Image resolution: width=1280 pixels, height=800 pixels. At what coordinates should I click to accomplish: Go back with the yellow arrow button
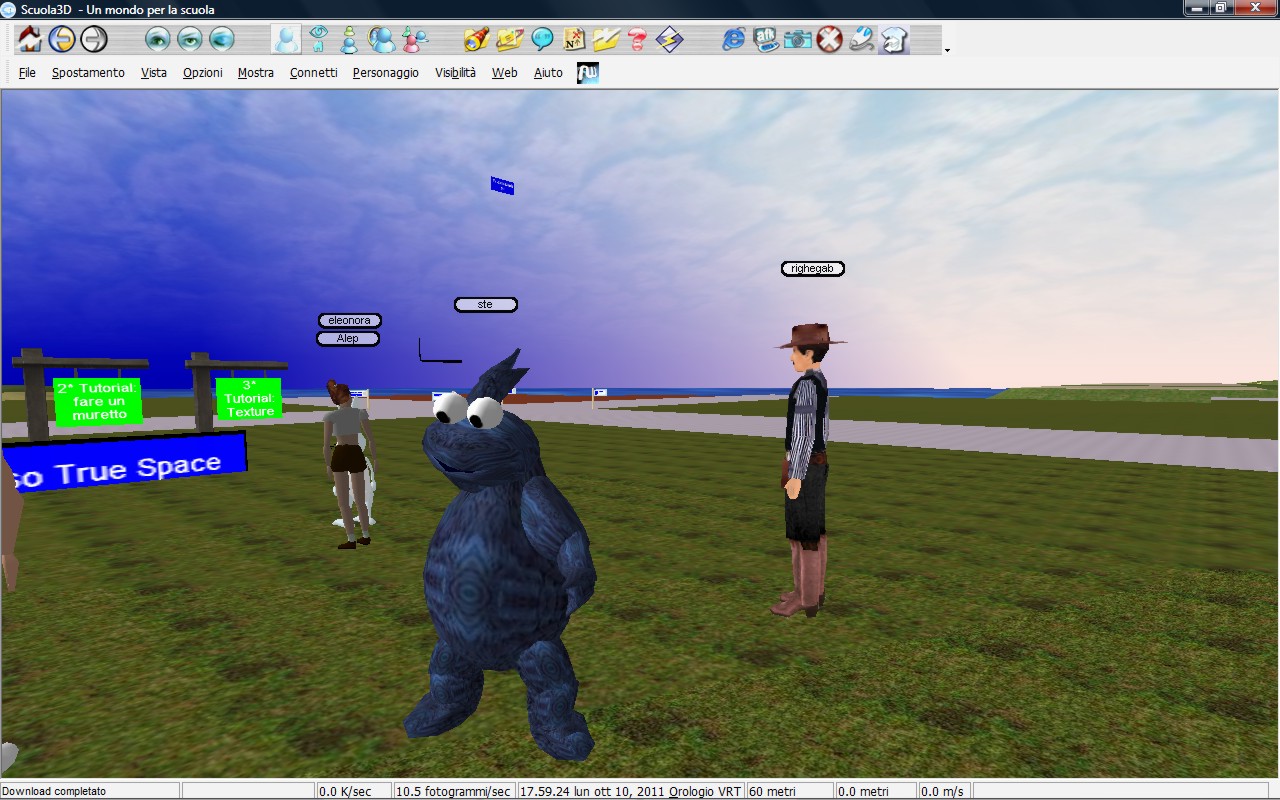(62, 39)
